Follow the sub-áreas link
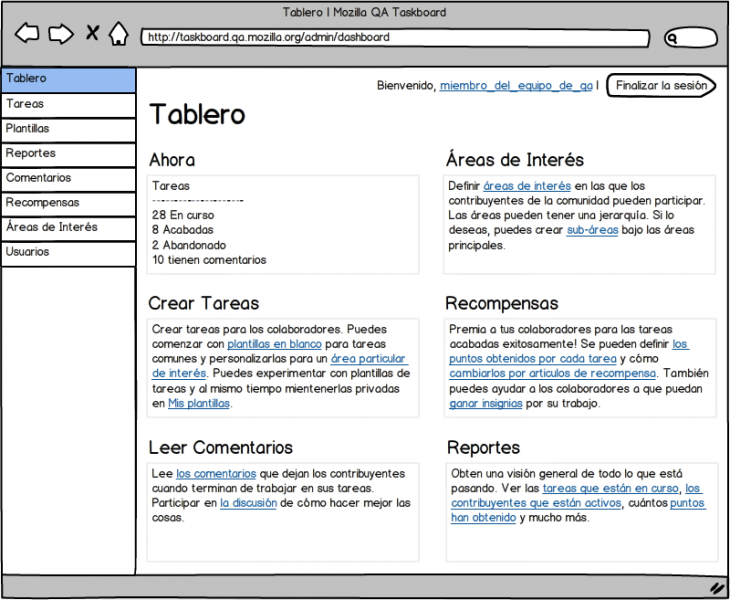The image size is (730, 600). (x=592, y=230)
